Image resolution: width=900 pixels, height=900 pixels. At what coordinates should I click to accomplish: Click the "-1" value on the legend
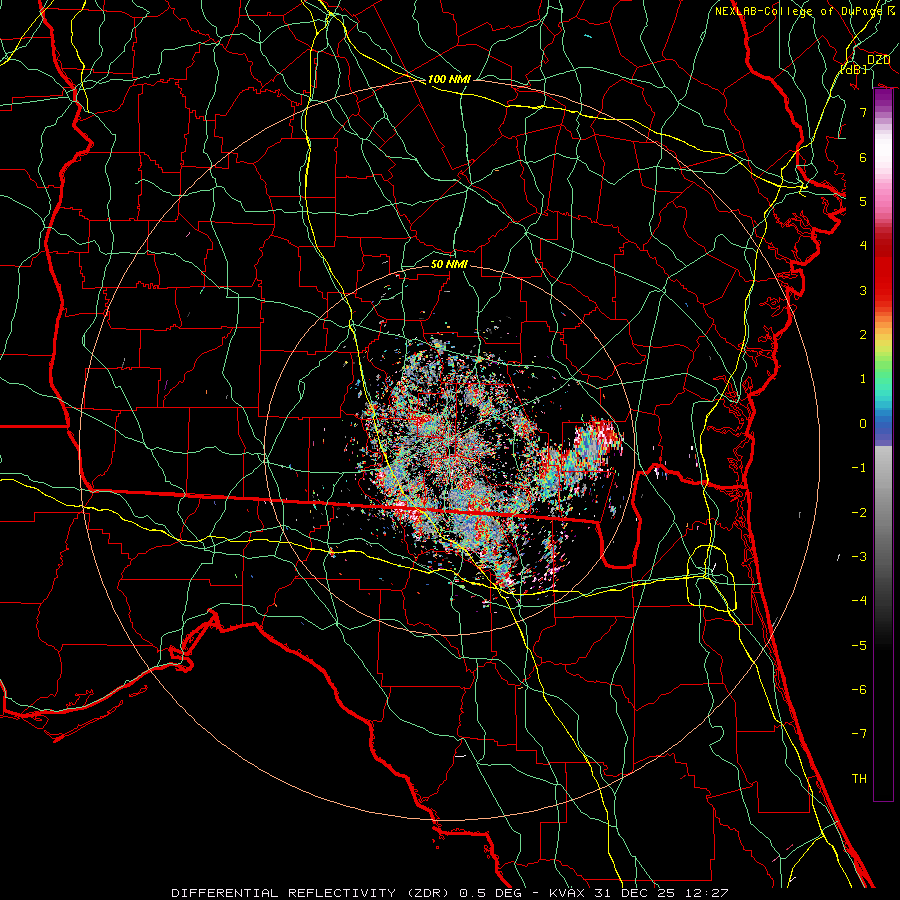coord(859,468)
